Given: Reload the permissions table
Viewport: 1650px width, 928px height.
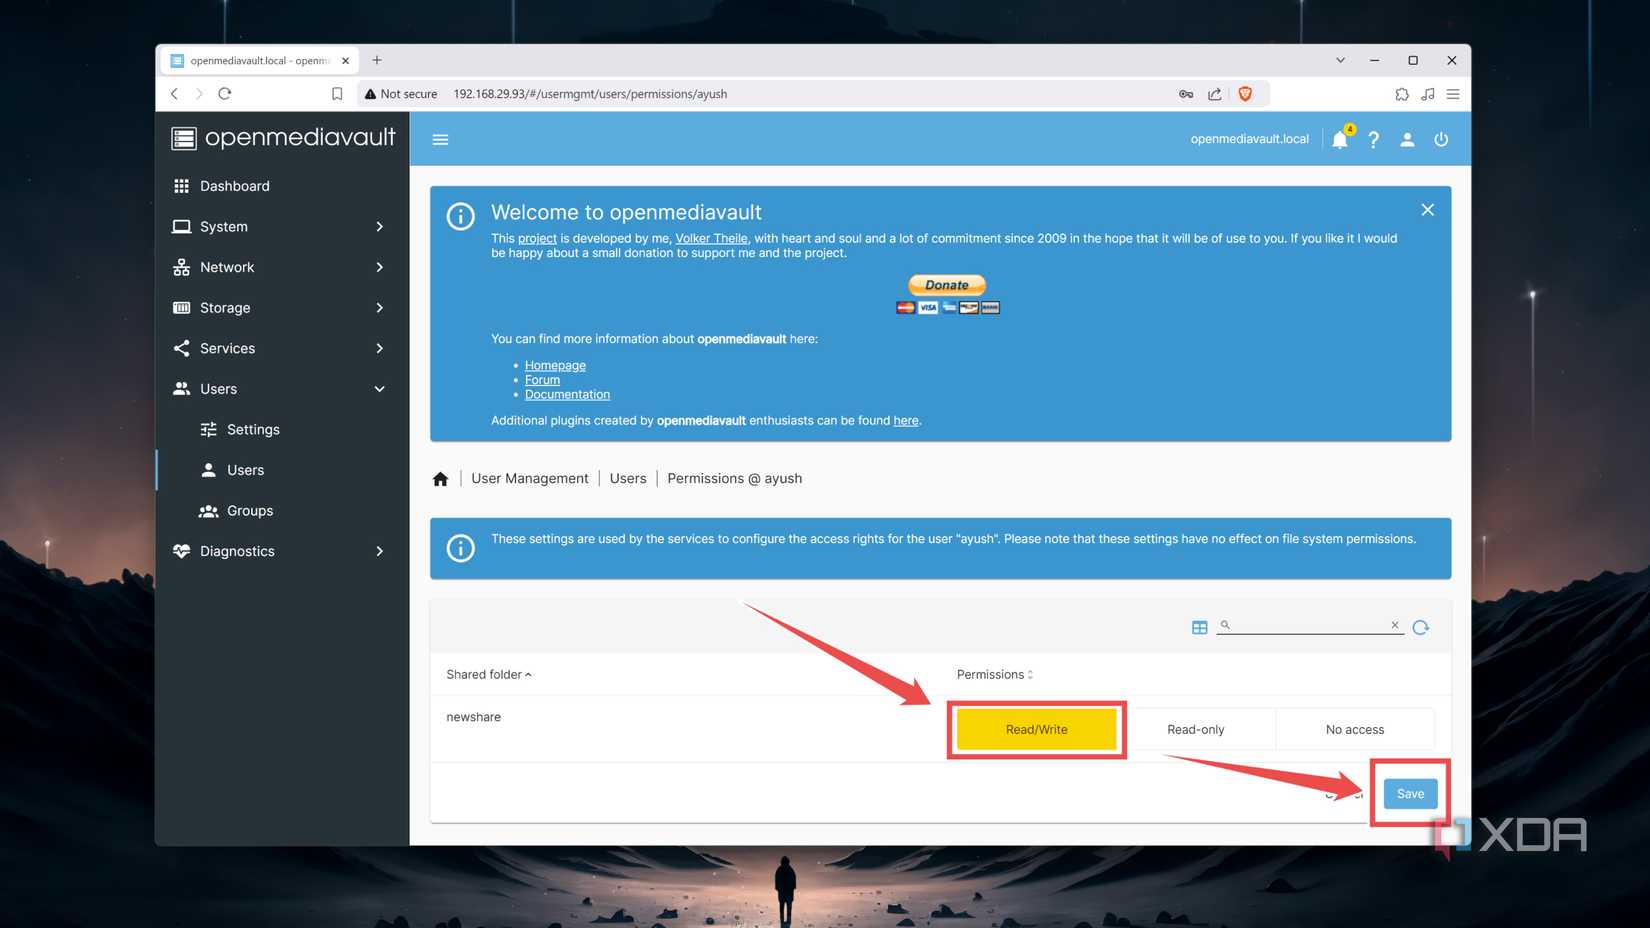Looking at the screenshot, I should (1421, 627).
